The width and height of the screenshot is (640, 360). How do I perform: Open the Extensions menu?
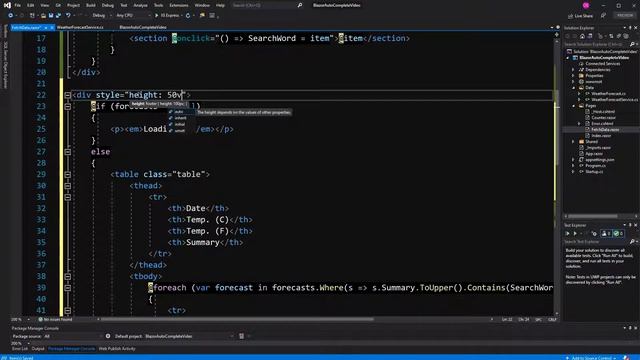179,5
